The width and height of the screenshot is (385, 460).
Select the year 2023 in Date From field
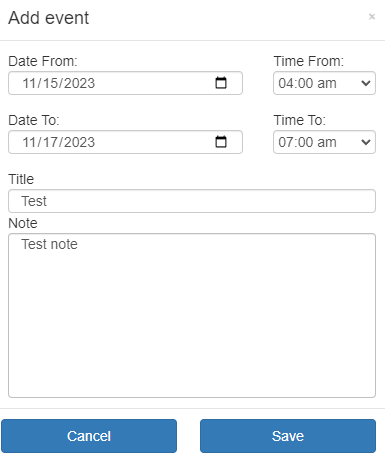point(80,83)
